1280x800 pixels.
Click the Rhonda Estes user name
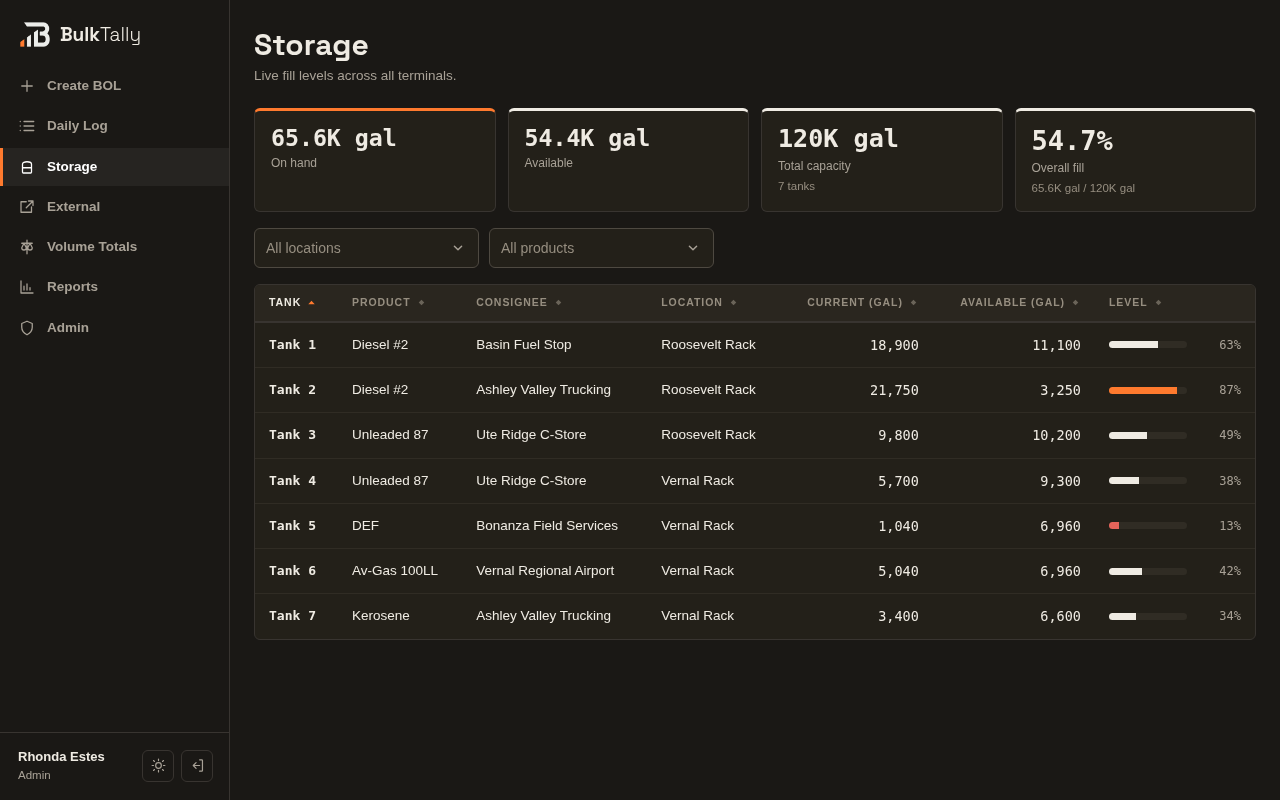(x=61, y=757)
